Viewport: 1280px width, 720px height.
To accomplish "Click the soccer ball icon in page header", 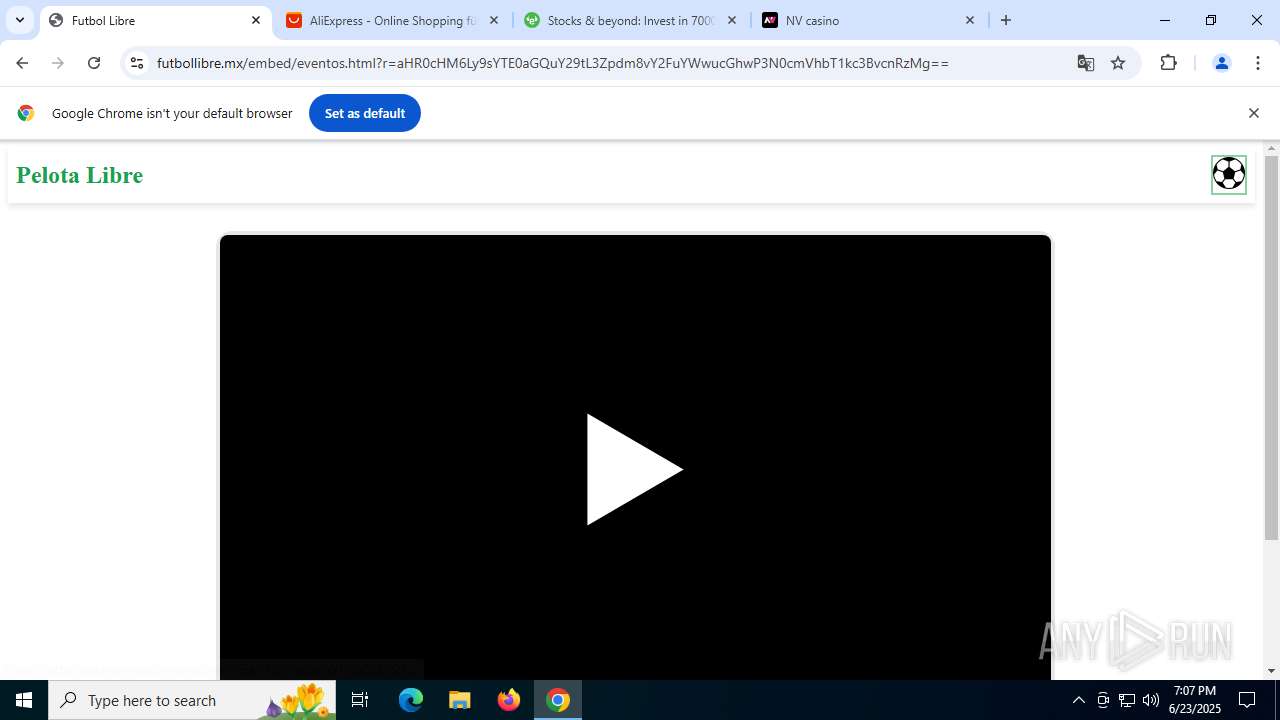I will [x=1228, y=174].
